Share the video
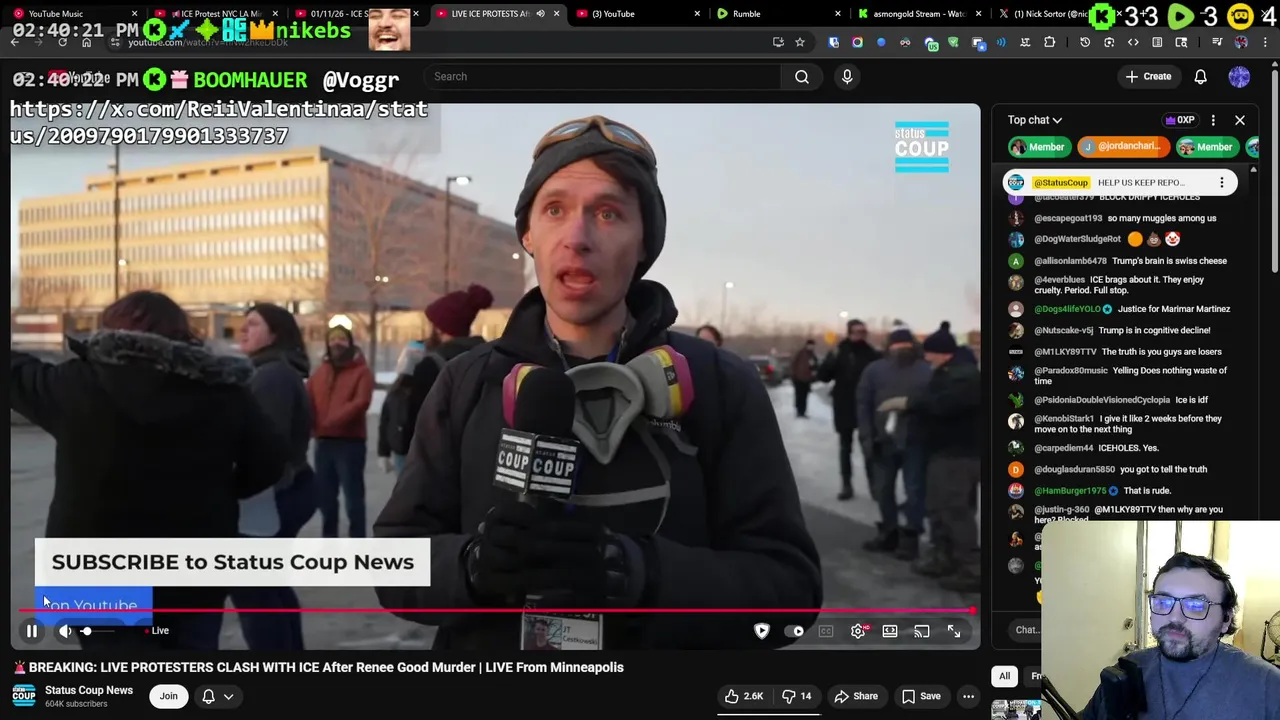The image size is (1280, 720). (x=856, y=696)
